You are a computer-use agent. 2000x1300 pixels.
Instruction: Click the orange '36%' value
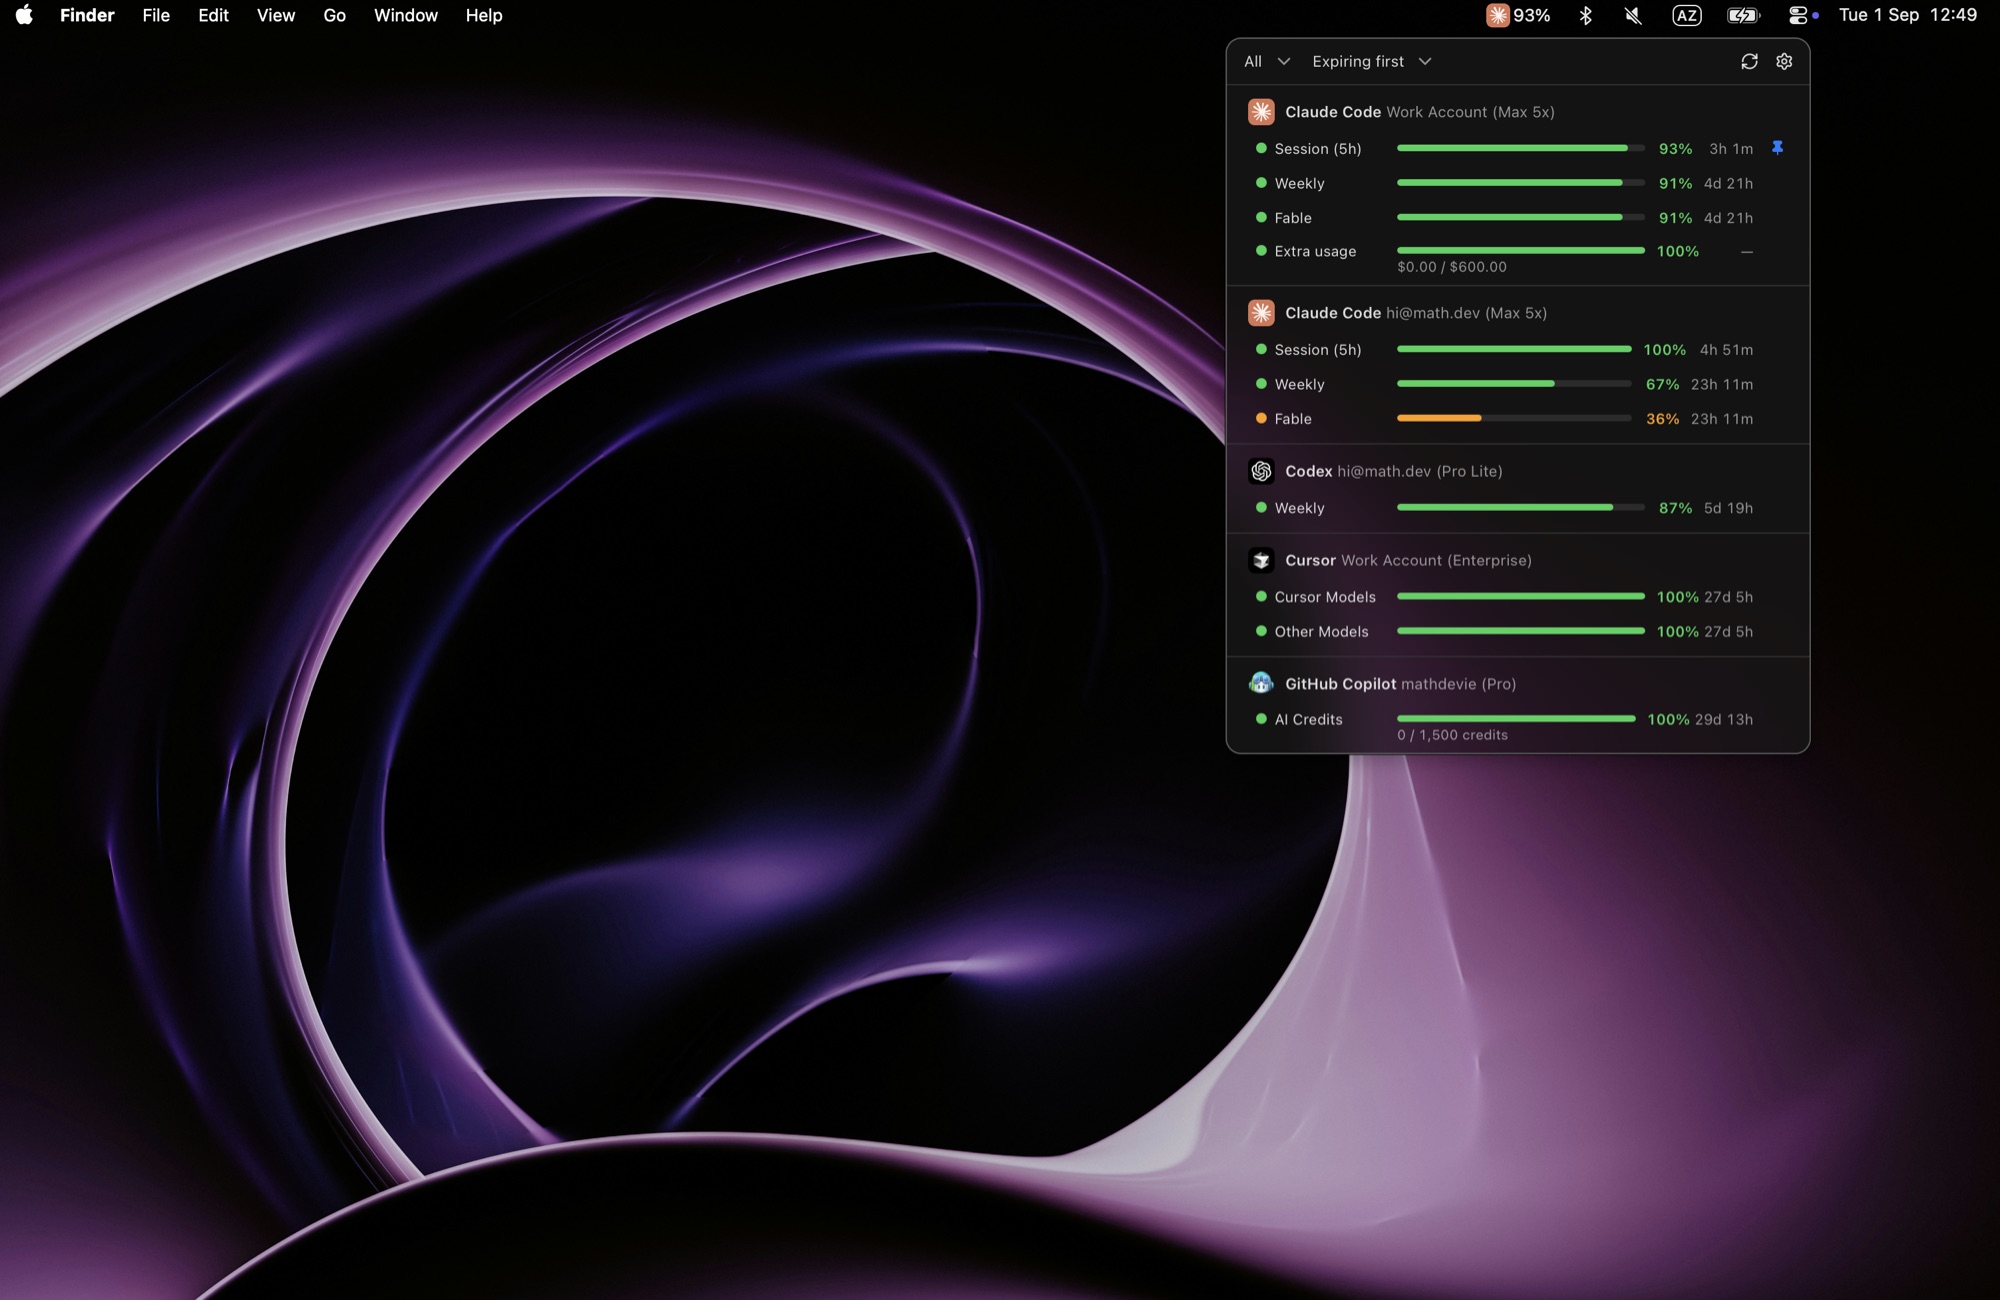point(1662,419)
